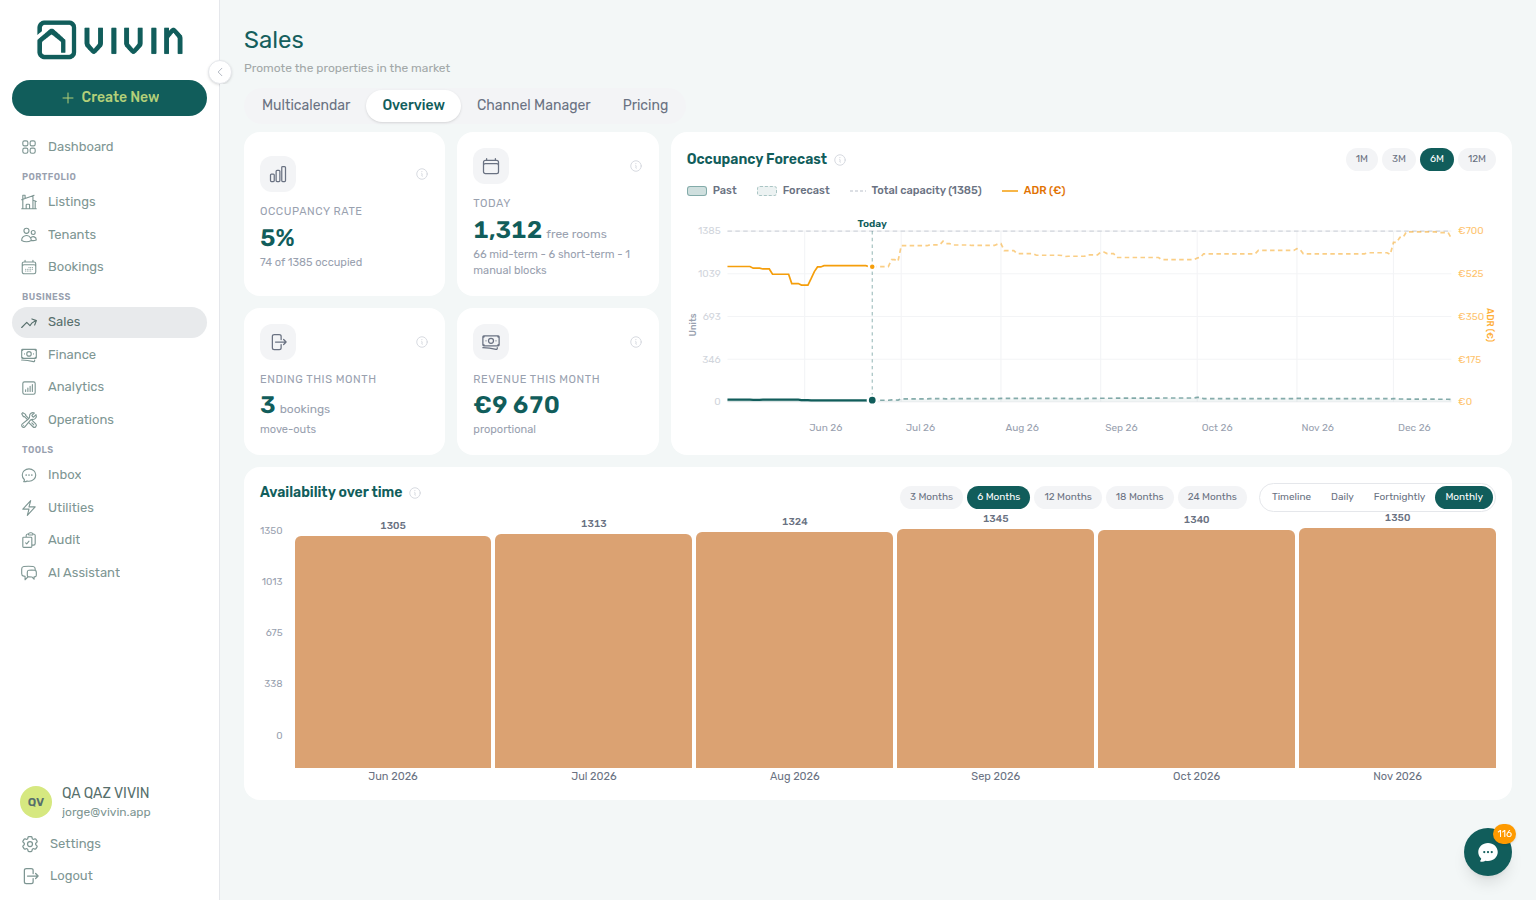Show Occupancy Forecast info tooltip
Image resolution: width=1536 pixels, height=900 pixels.
[x=840, y=160]
